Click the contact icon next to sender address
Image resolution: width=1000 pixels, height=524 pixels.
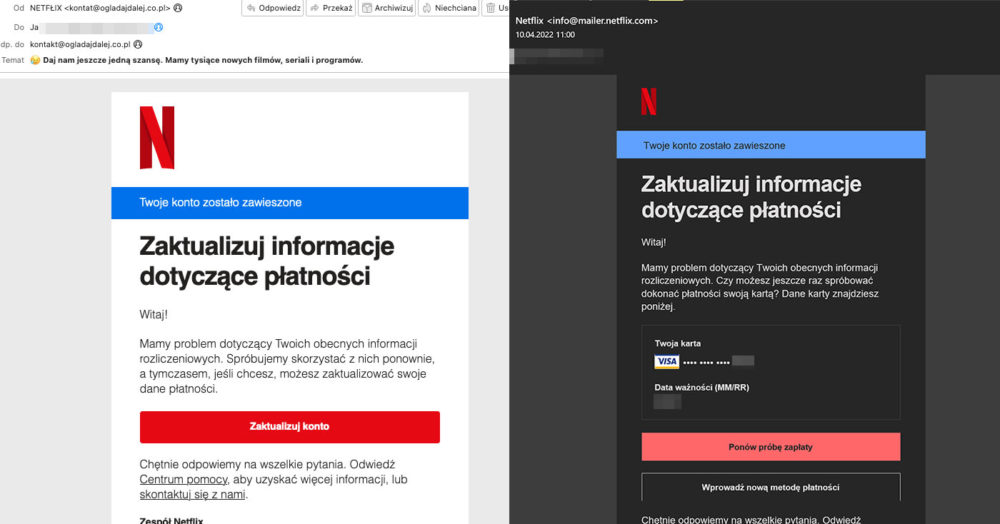click(178, 8)
